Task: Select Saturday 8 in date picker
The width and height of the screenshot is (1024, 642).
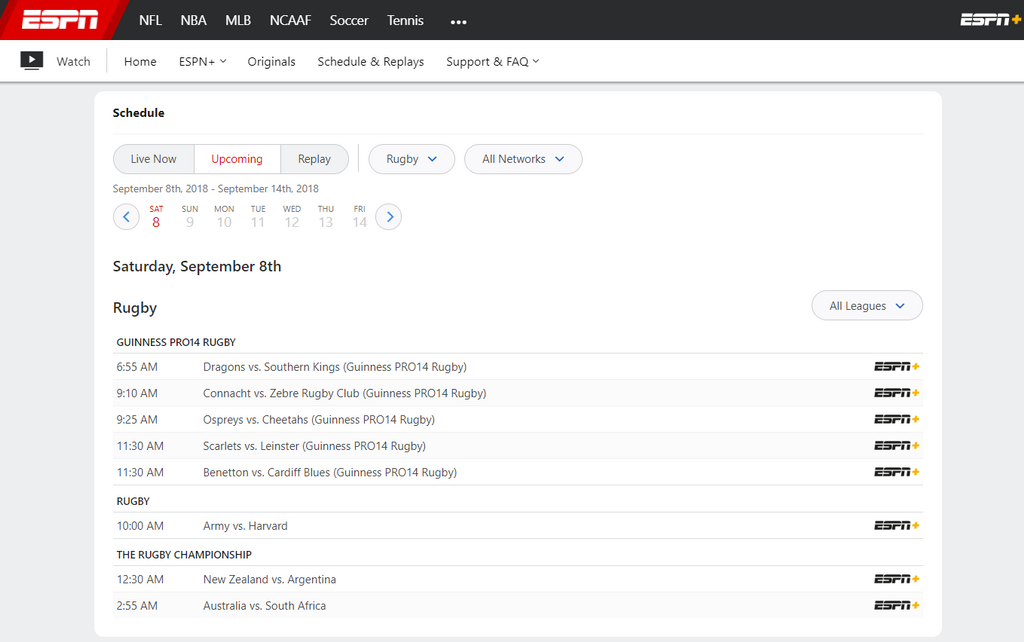Action: [156, 217]
